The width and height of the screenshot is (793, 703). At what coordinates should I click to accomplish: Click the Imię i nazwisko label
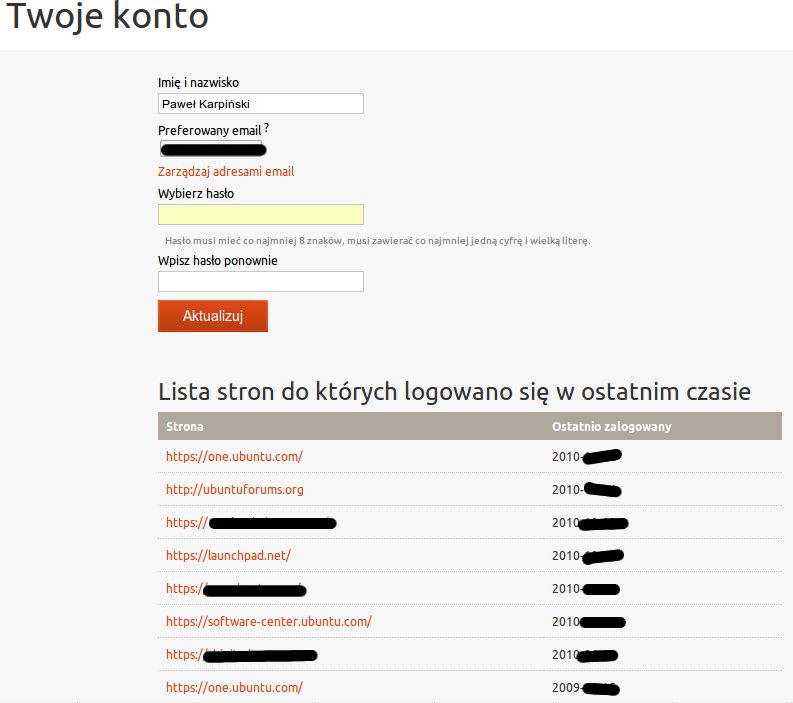[x=199, y=82]
